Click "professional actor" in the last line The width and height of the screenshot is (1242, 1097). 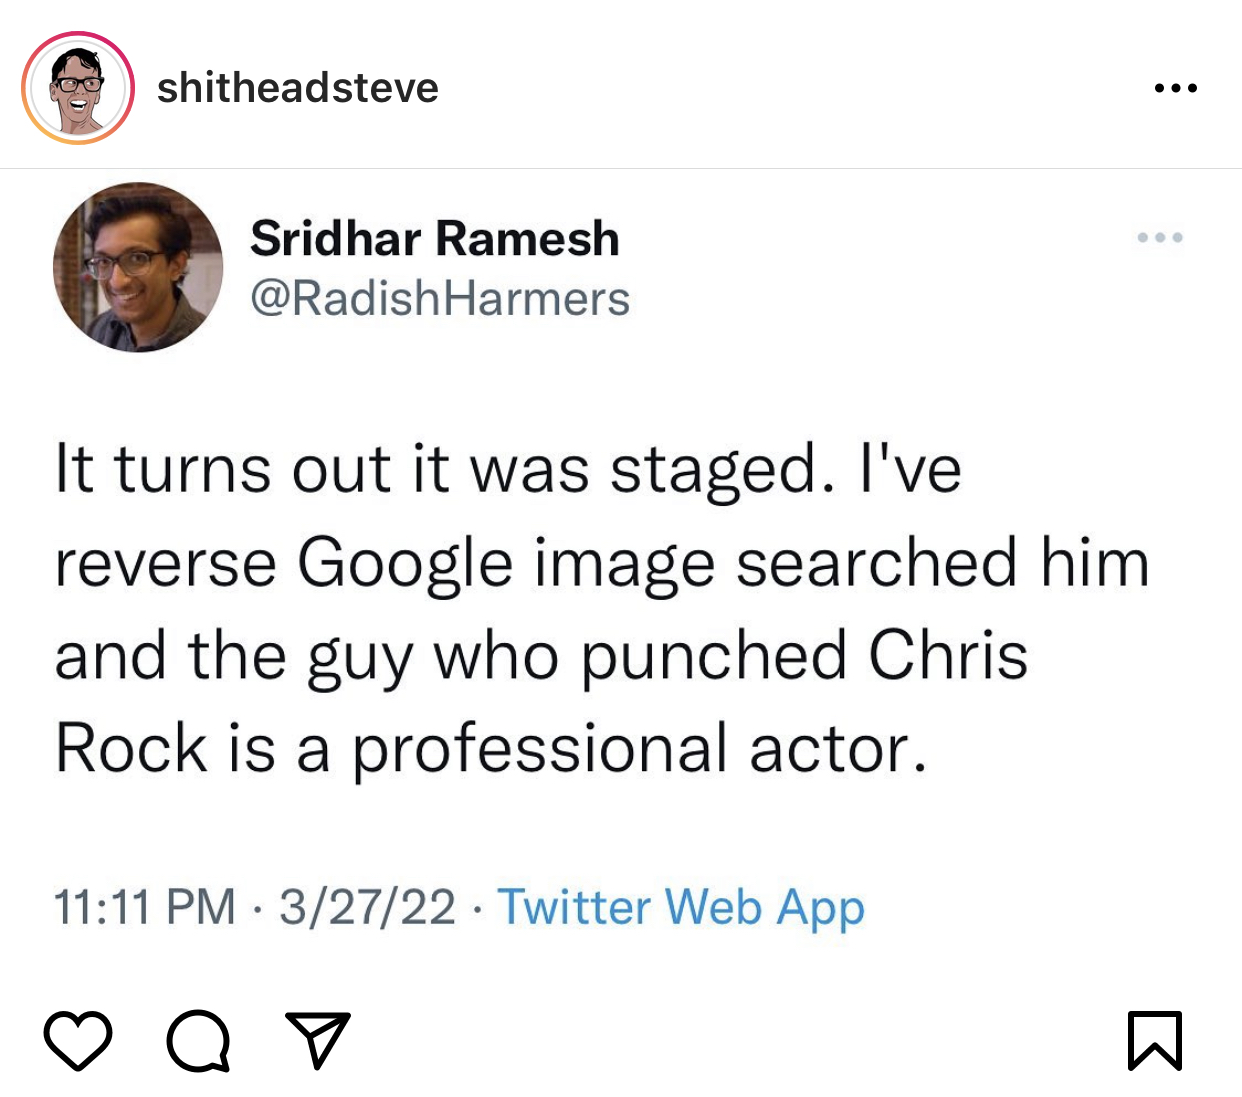coord(637,749)
